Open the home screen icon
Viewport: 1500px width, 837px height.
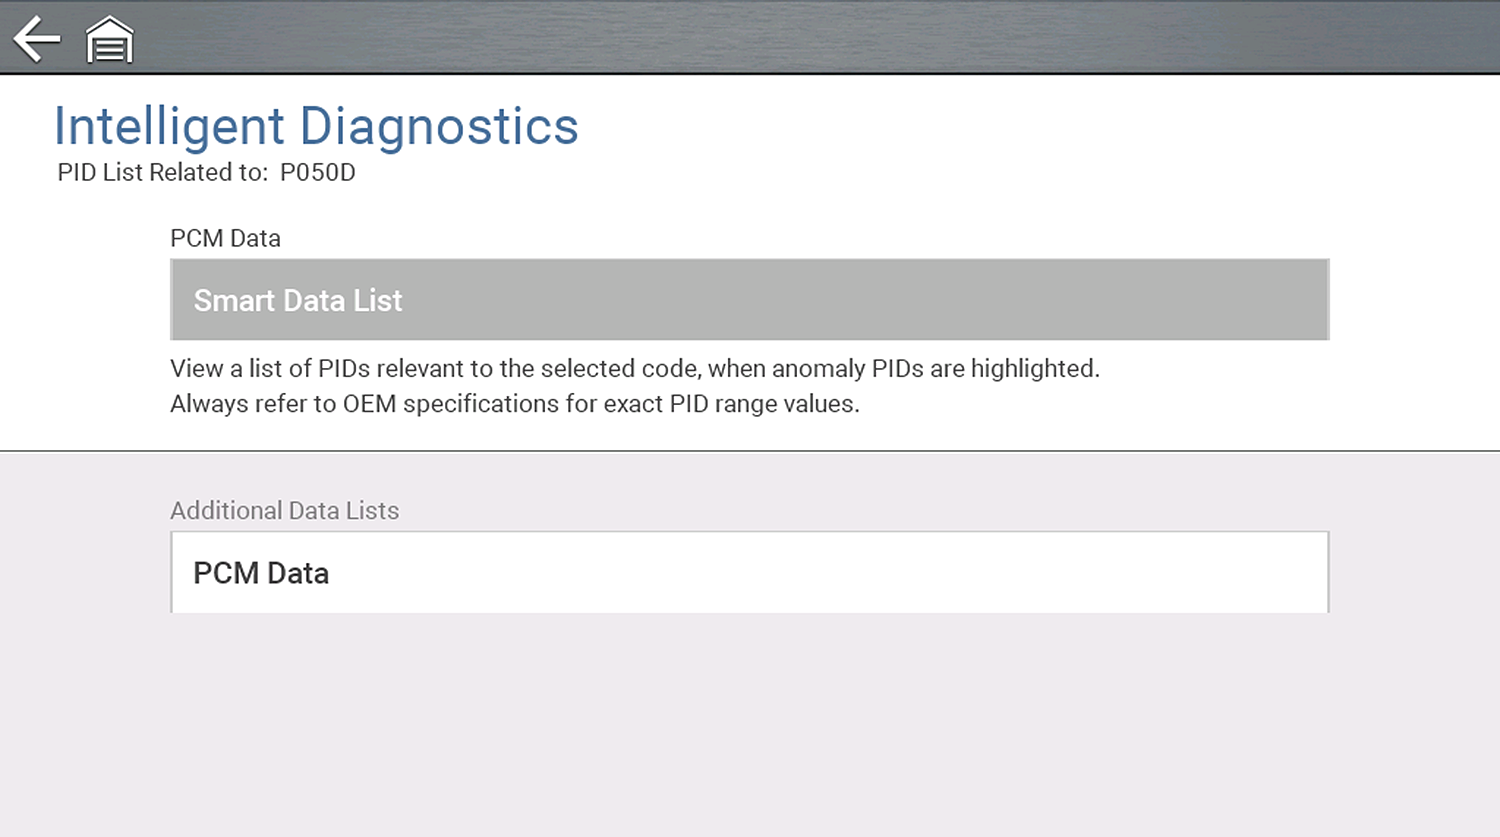click(x=109, y=41)
